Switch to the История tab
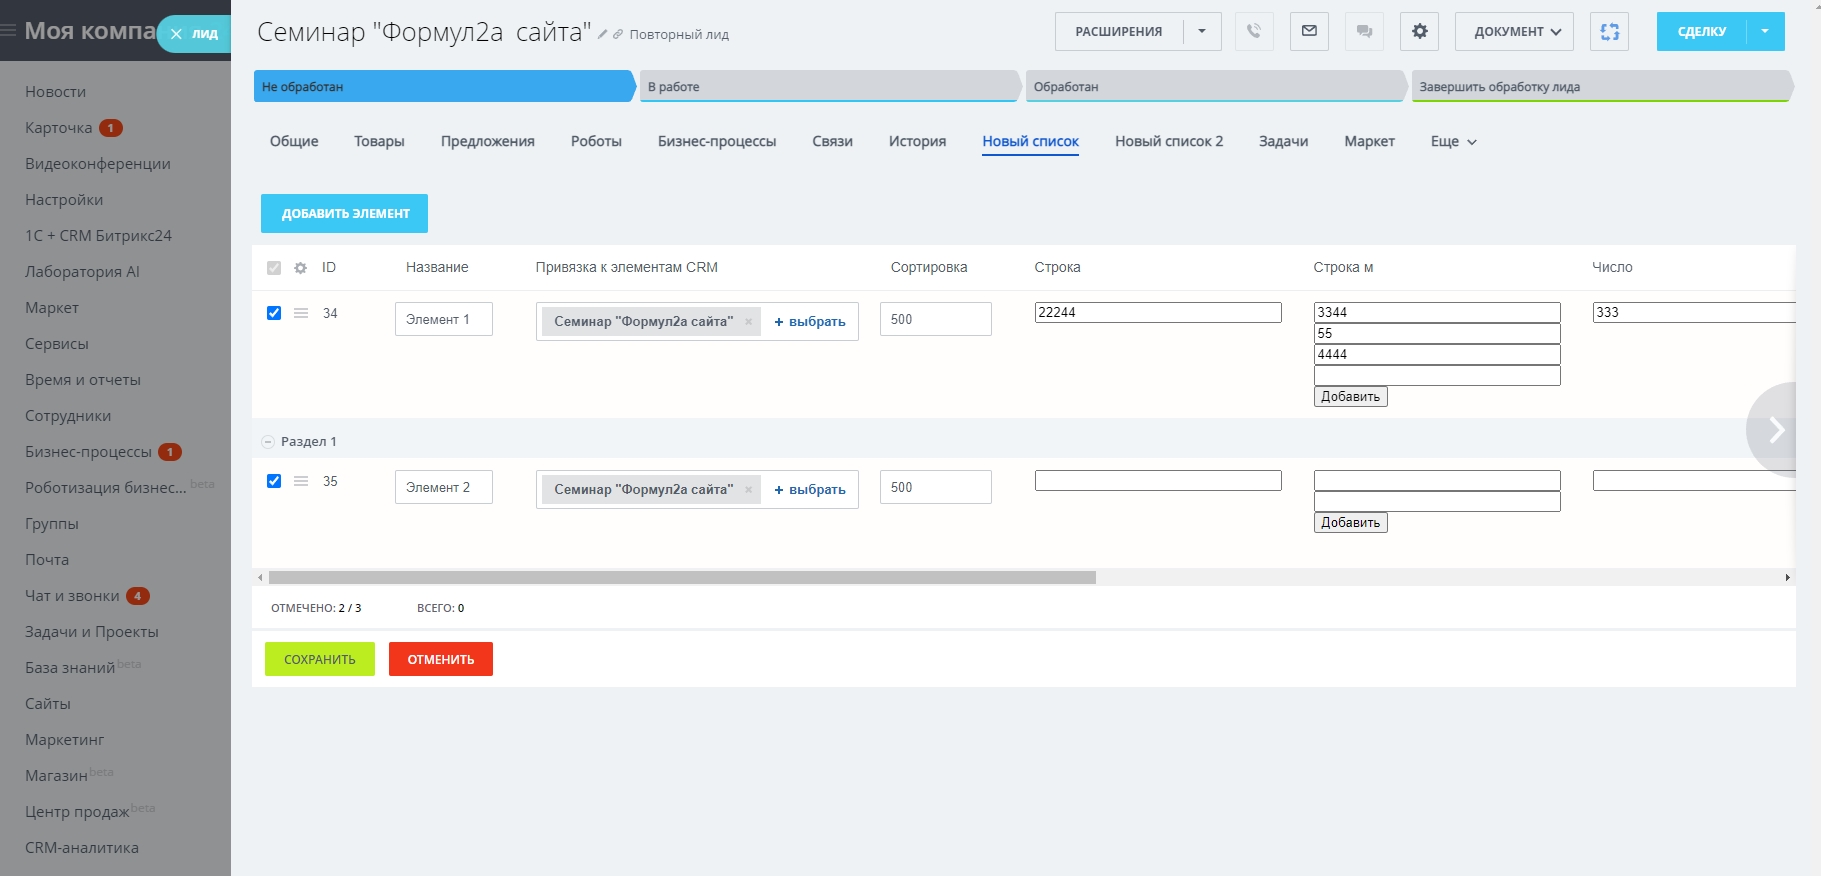The image size is (1821, 876). point(917,142)
